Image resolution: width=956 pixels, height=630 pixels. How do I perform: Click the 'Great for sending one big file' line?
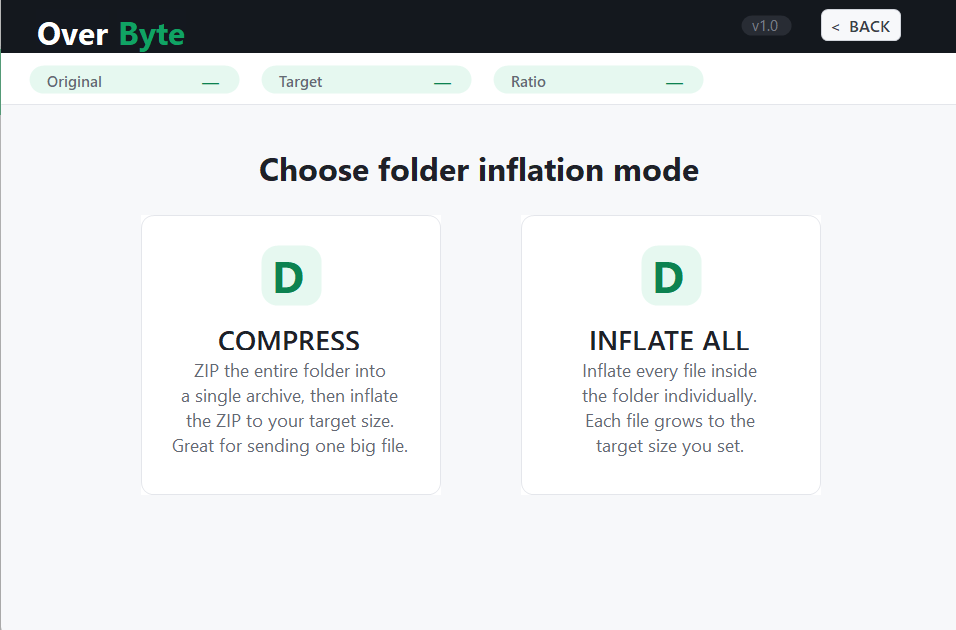[x=290, y=446]
